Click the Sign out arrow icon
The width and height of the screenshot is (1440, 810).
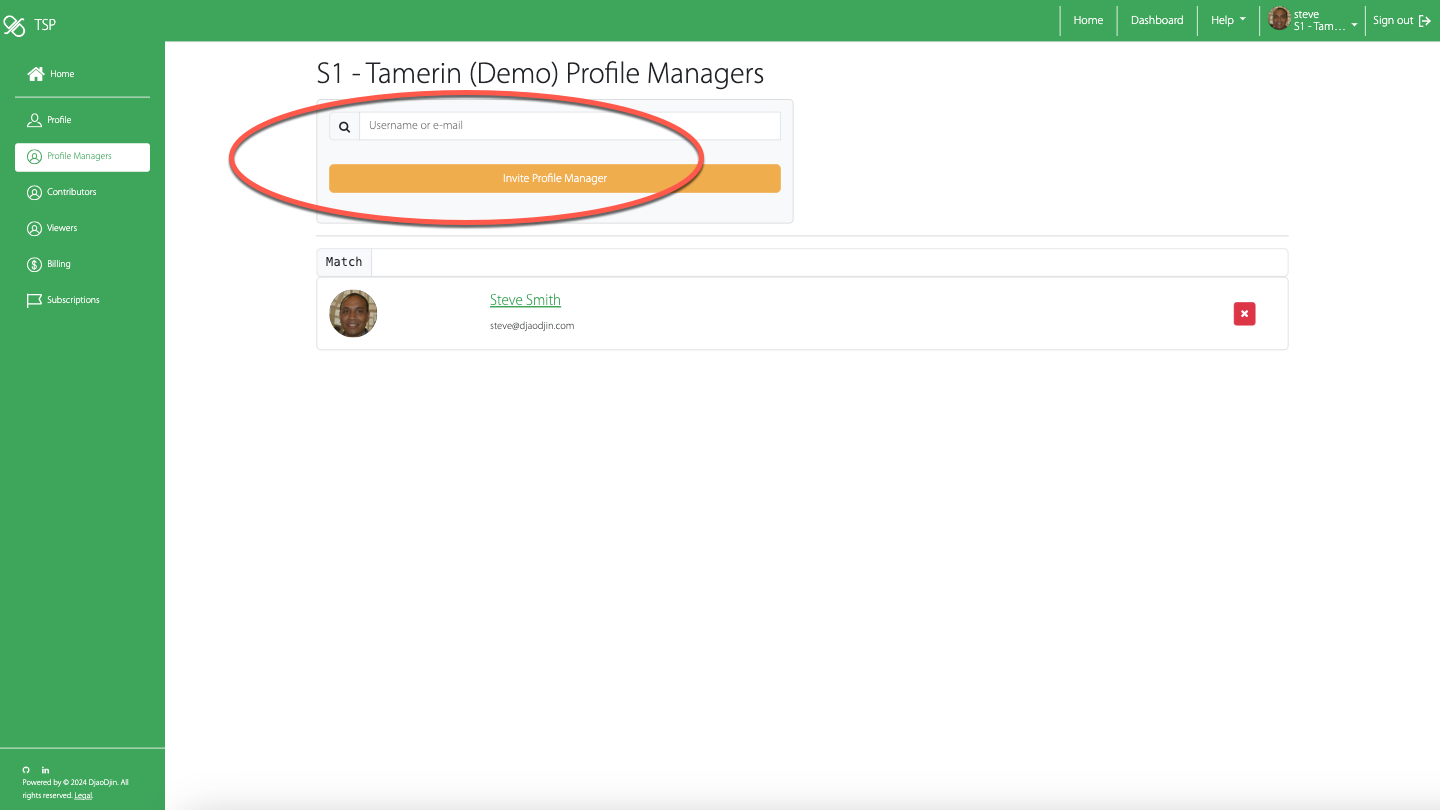(x=1425, y=20)
